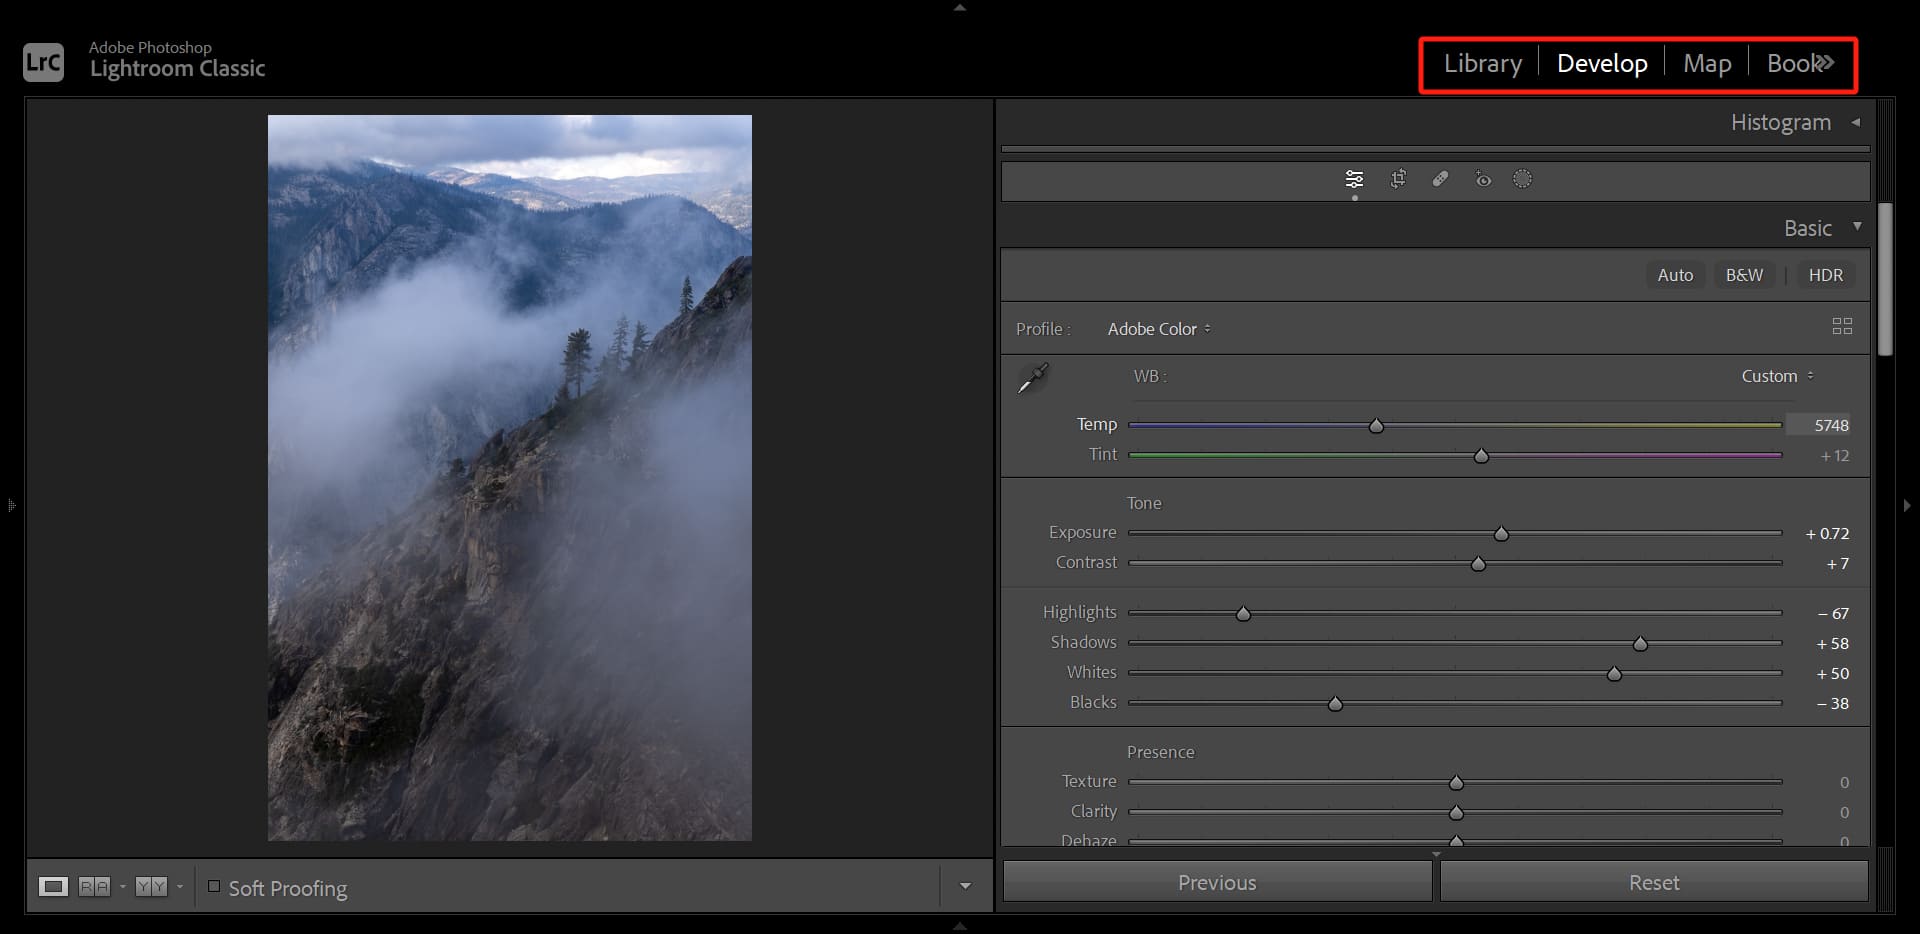Viewport: 1920px width, 934px height.
Task: Toggle the top module panel arrow
Action: pos(960,7)
